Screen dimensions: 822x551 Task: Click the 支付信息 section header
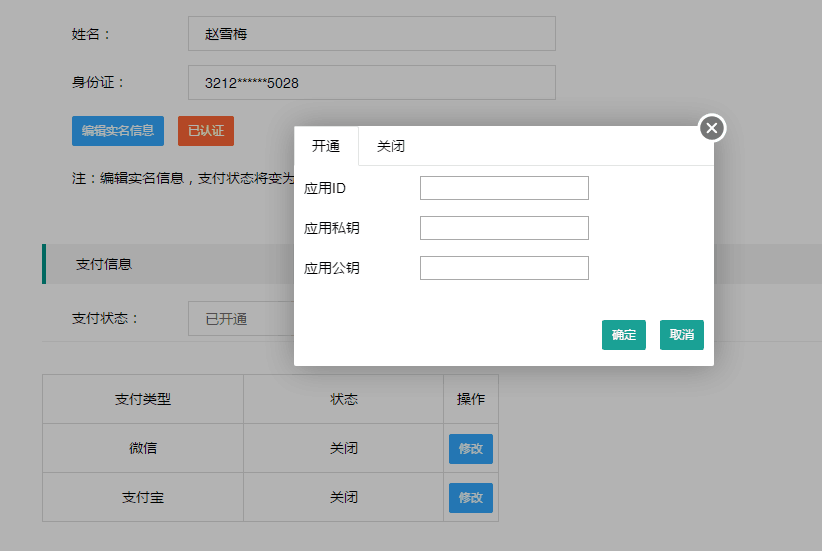click(x=104, y=265)
